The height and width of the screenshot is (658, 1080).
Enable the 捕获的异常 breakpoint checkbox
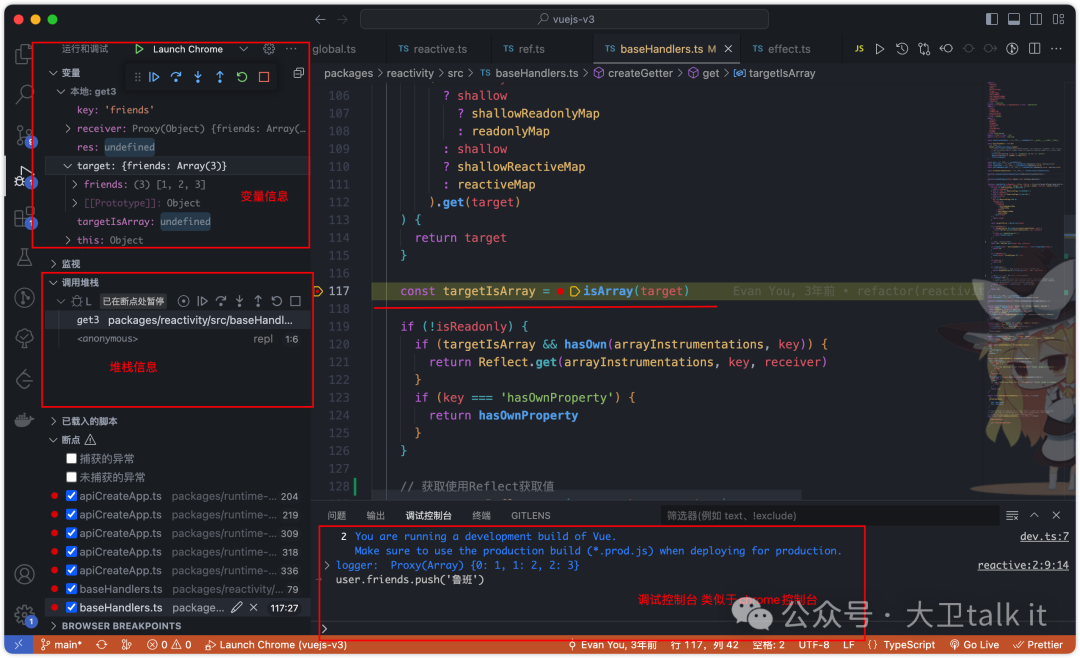coord(71,459)
